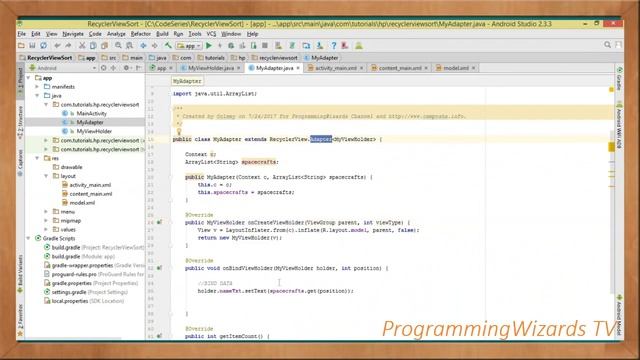Viewport: 640px width, 360px height.
Task: Switch to the content_main.xml tab
Action: [x=399, y=68]
